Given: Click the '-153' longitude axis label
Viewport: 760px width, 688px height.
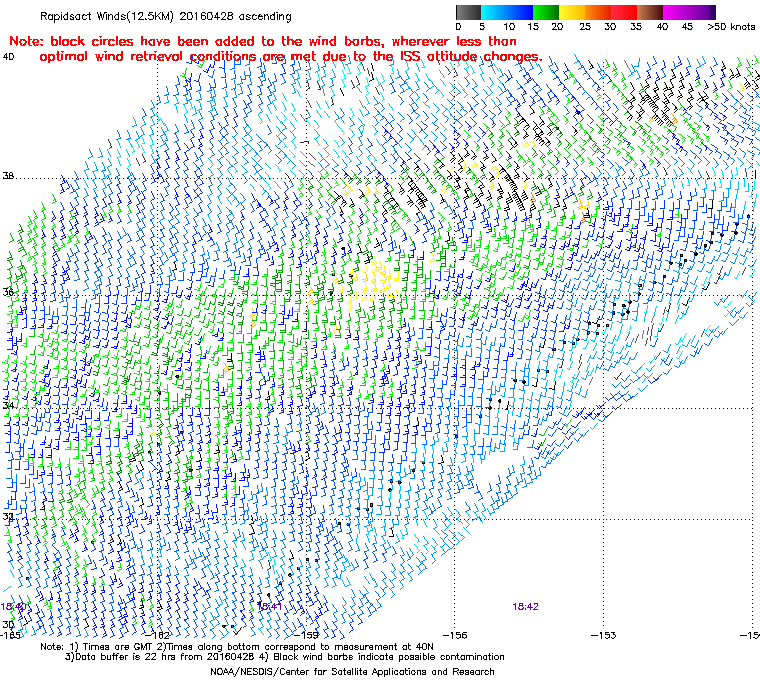Looking at the screenshot, I should pos(604,635).
